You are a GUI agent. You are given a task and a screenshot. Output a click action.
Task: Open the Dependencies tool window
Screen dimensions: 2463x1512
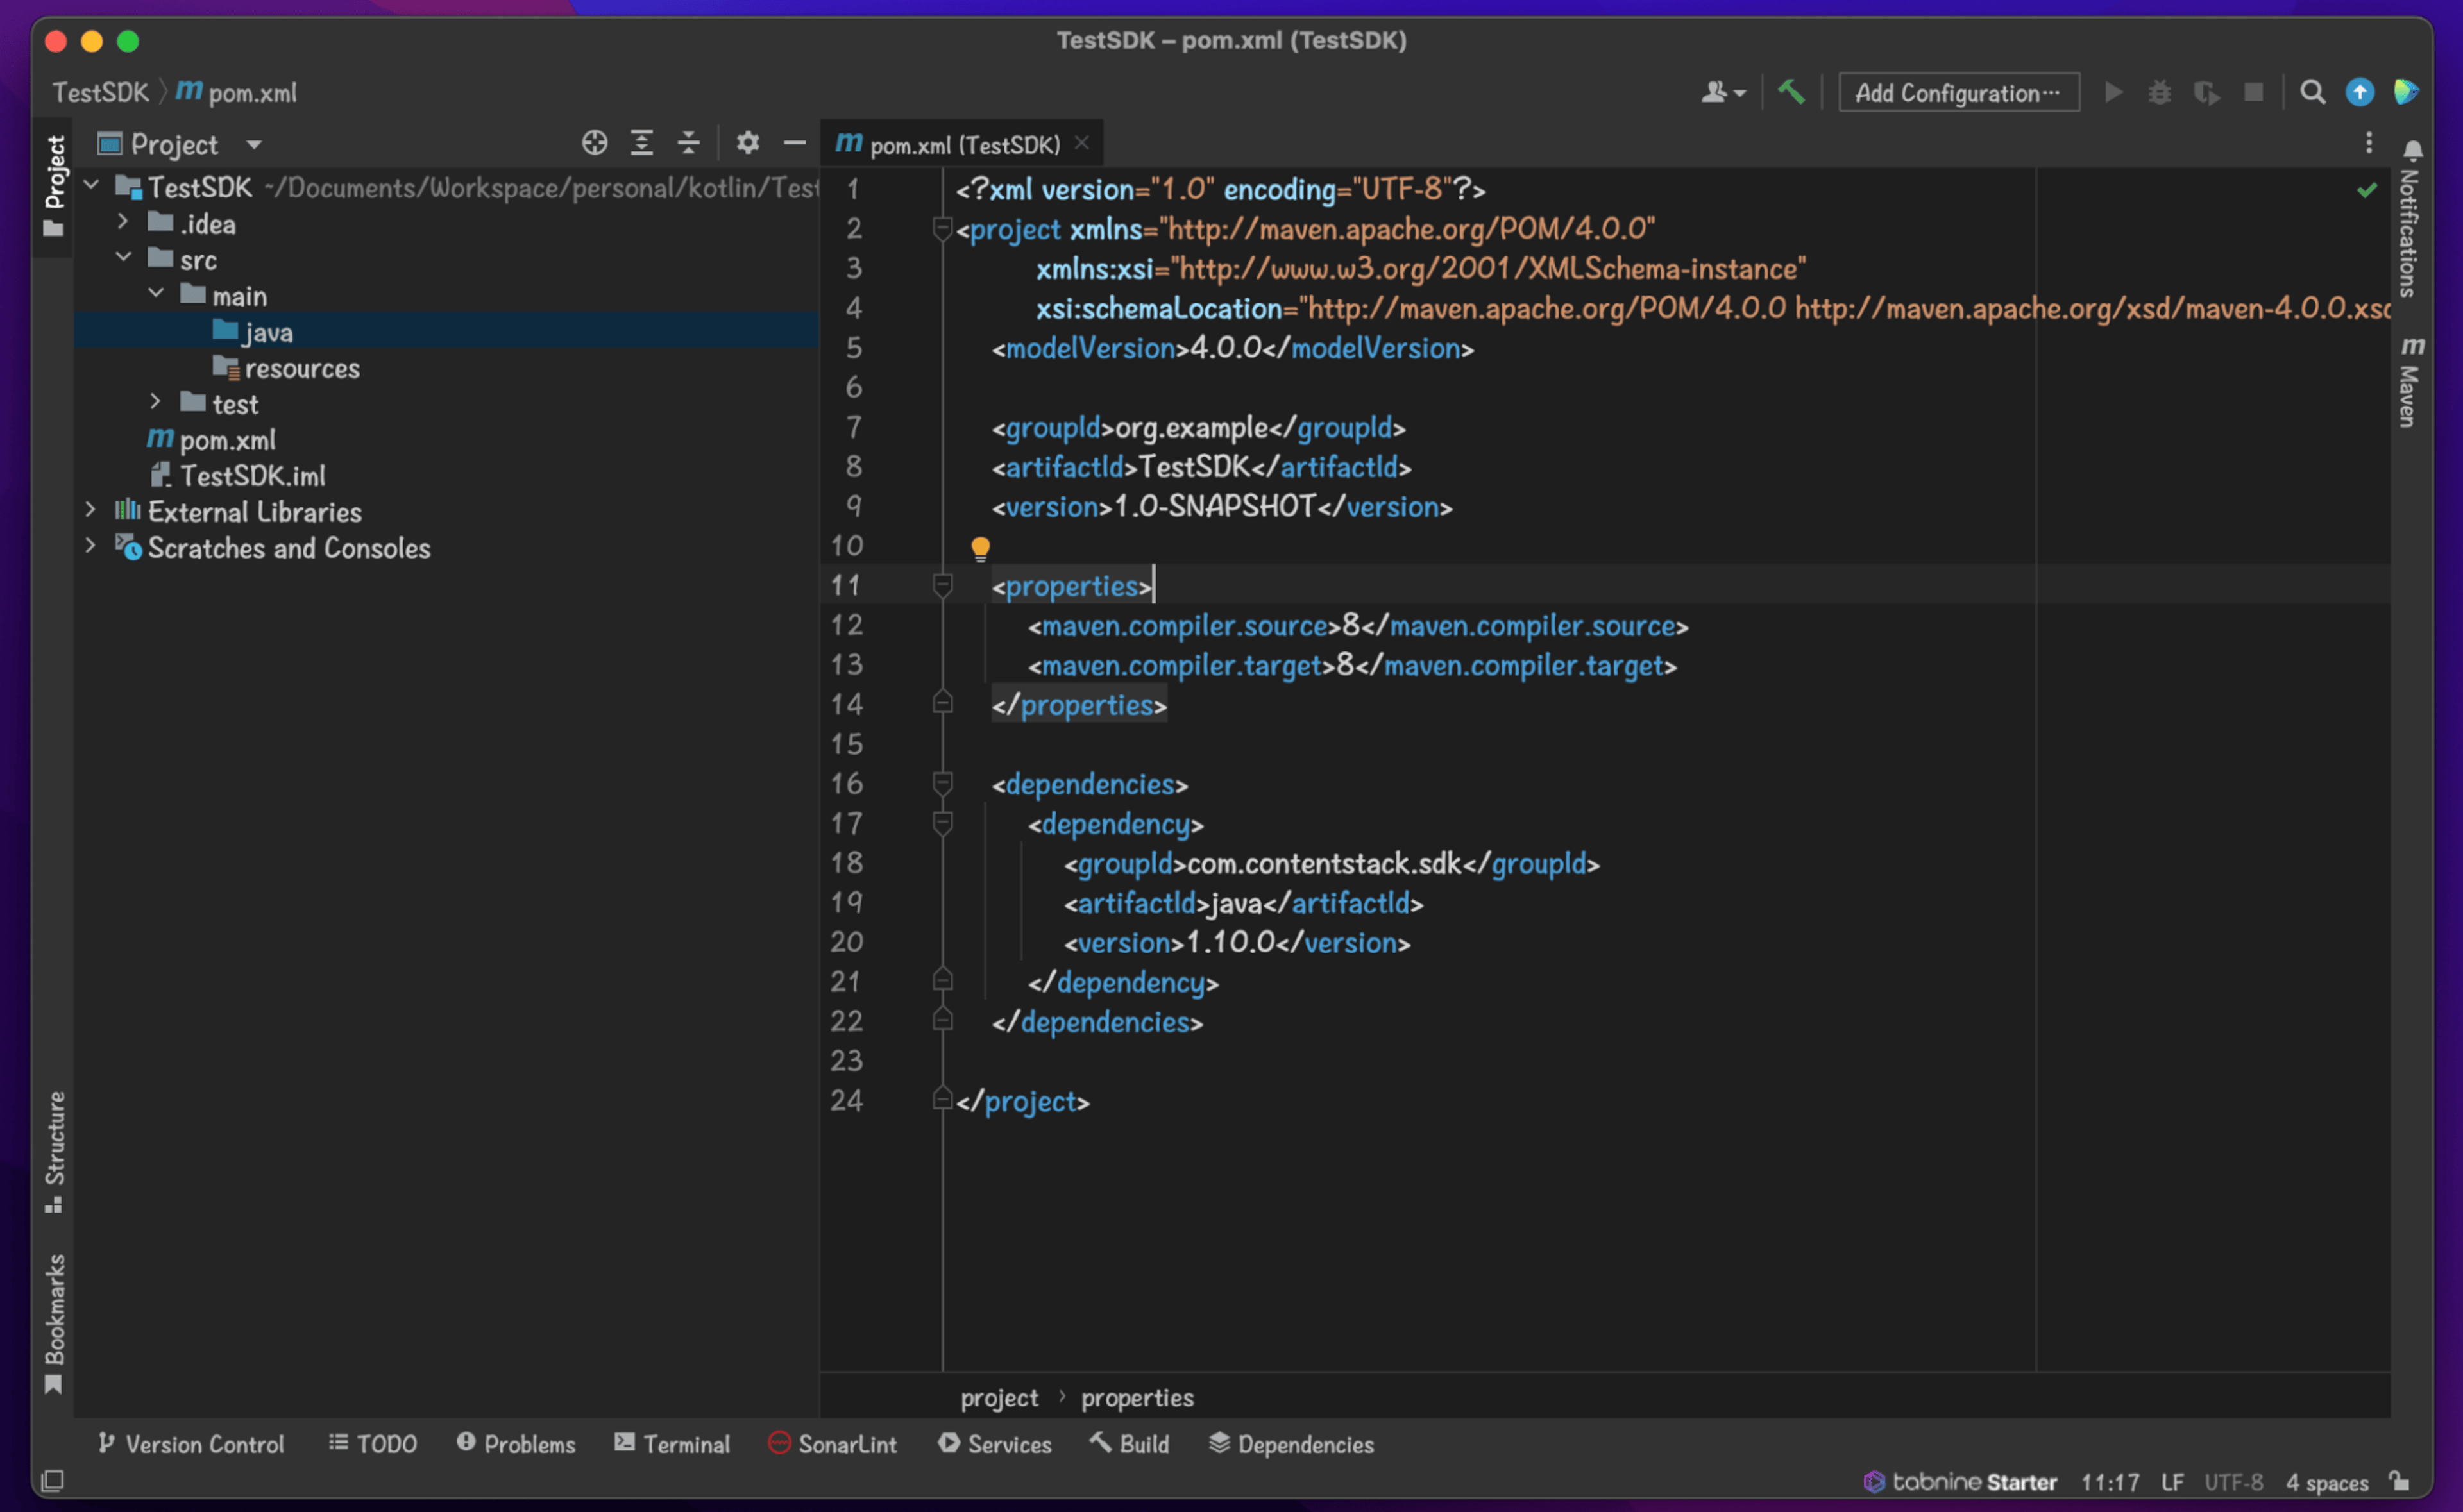1291,1443
